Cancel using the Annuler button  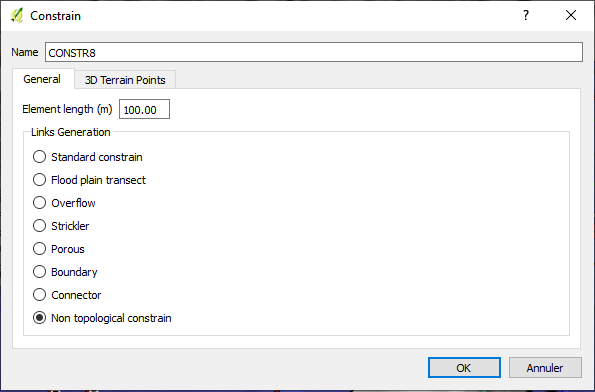pos(545,368)
